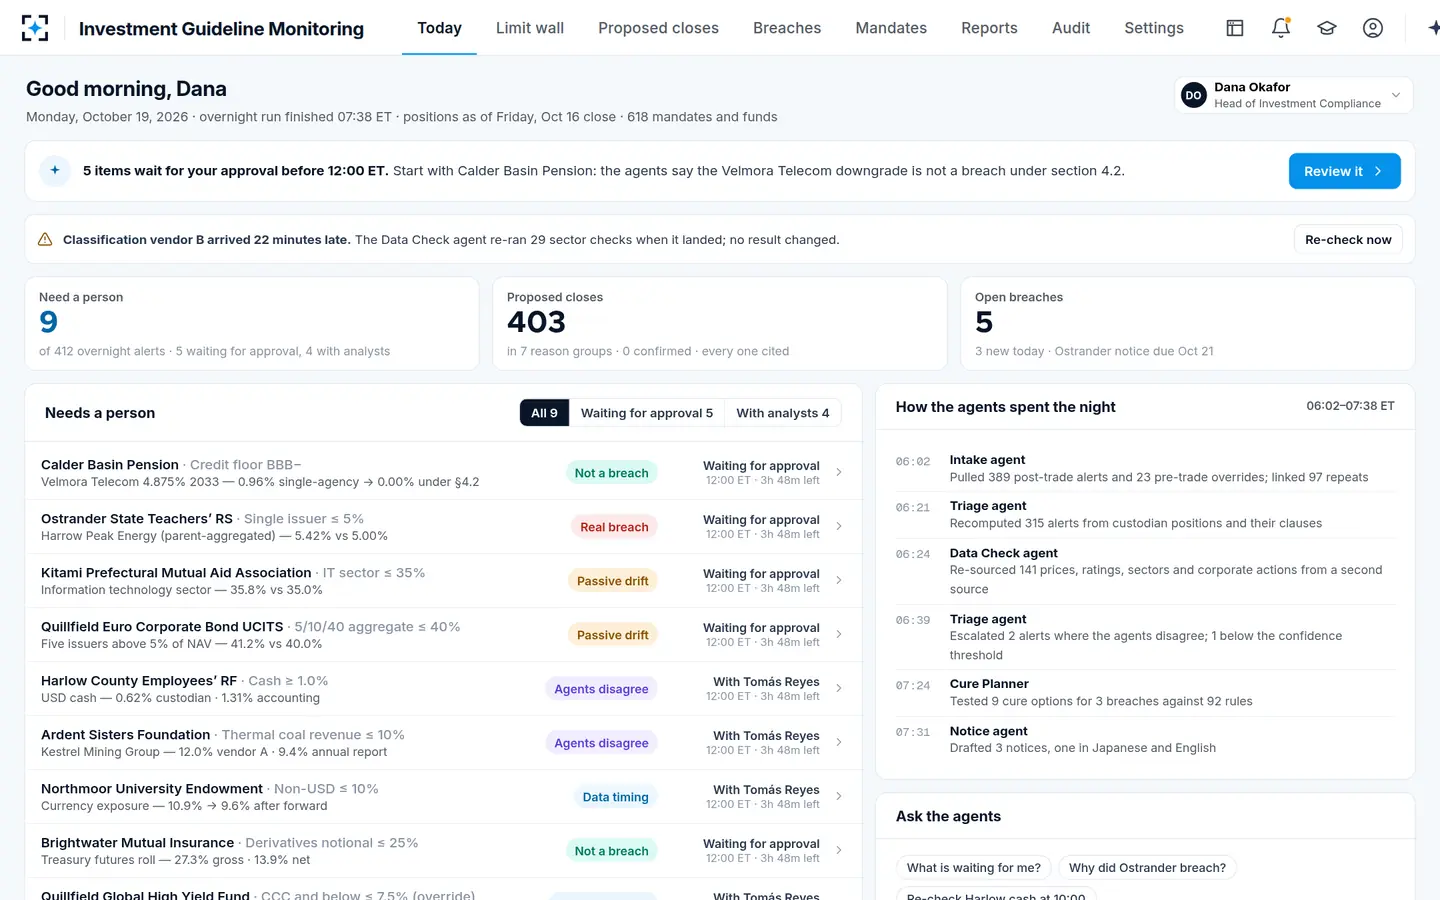Open the Kitami Prefectural Mutual Aid row chevron

pyautogui.click(x=839, y=581)
